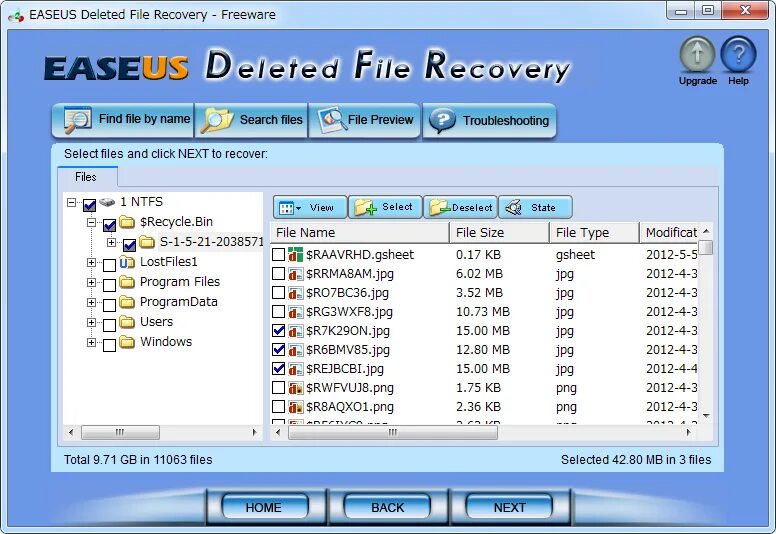
Task: Click file list scroll down arrow
Action: pos(706,416)
